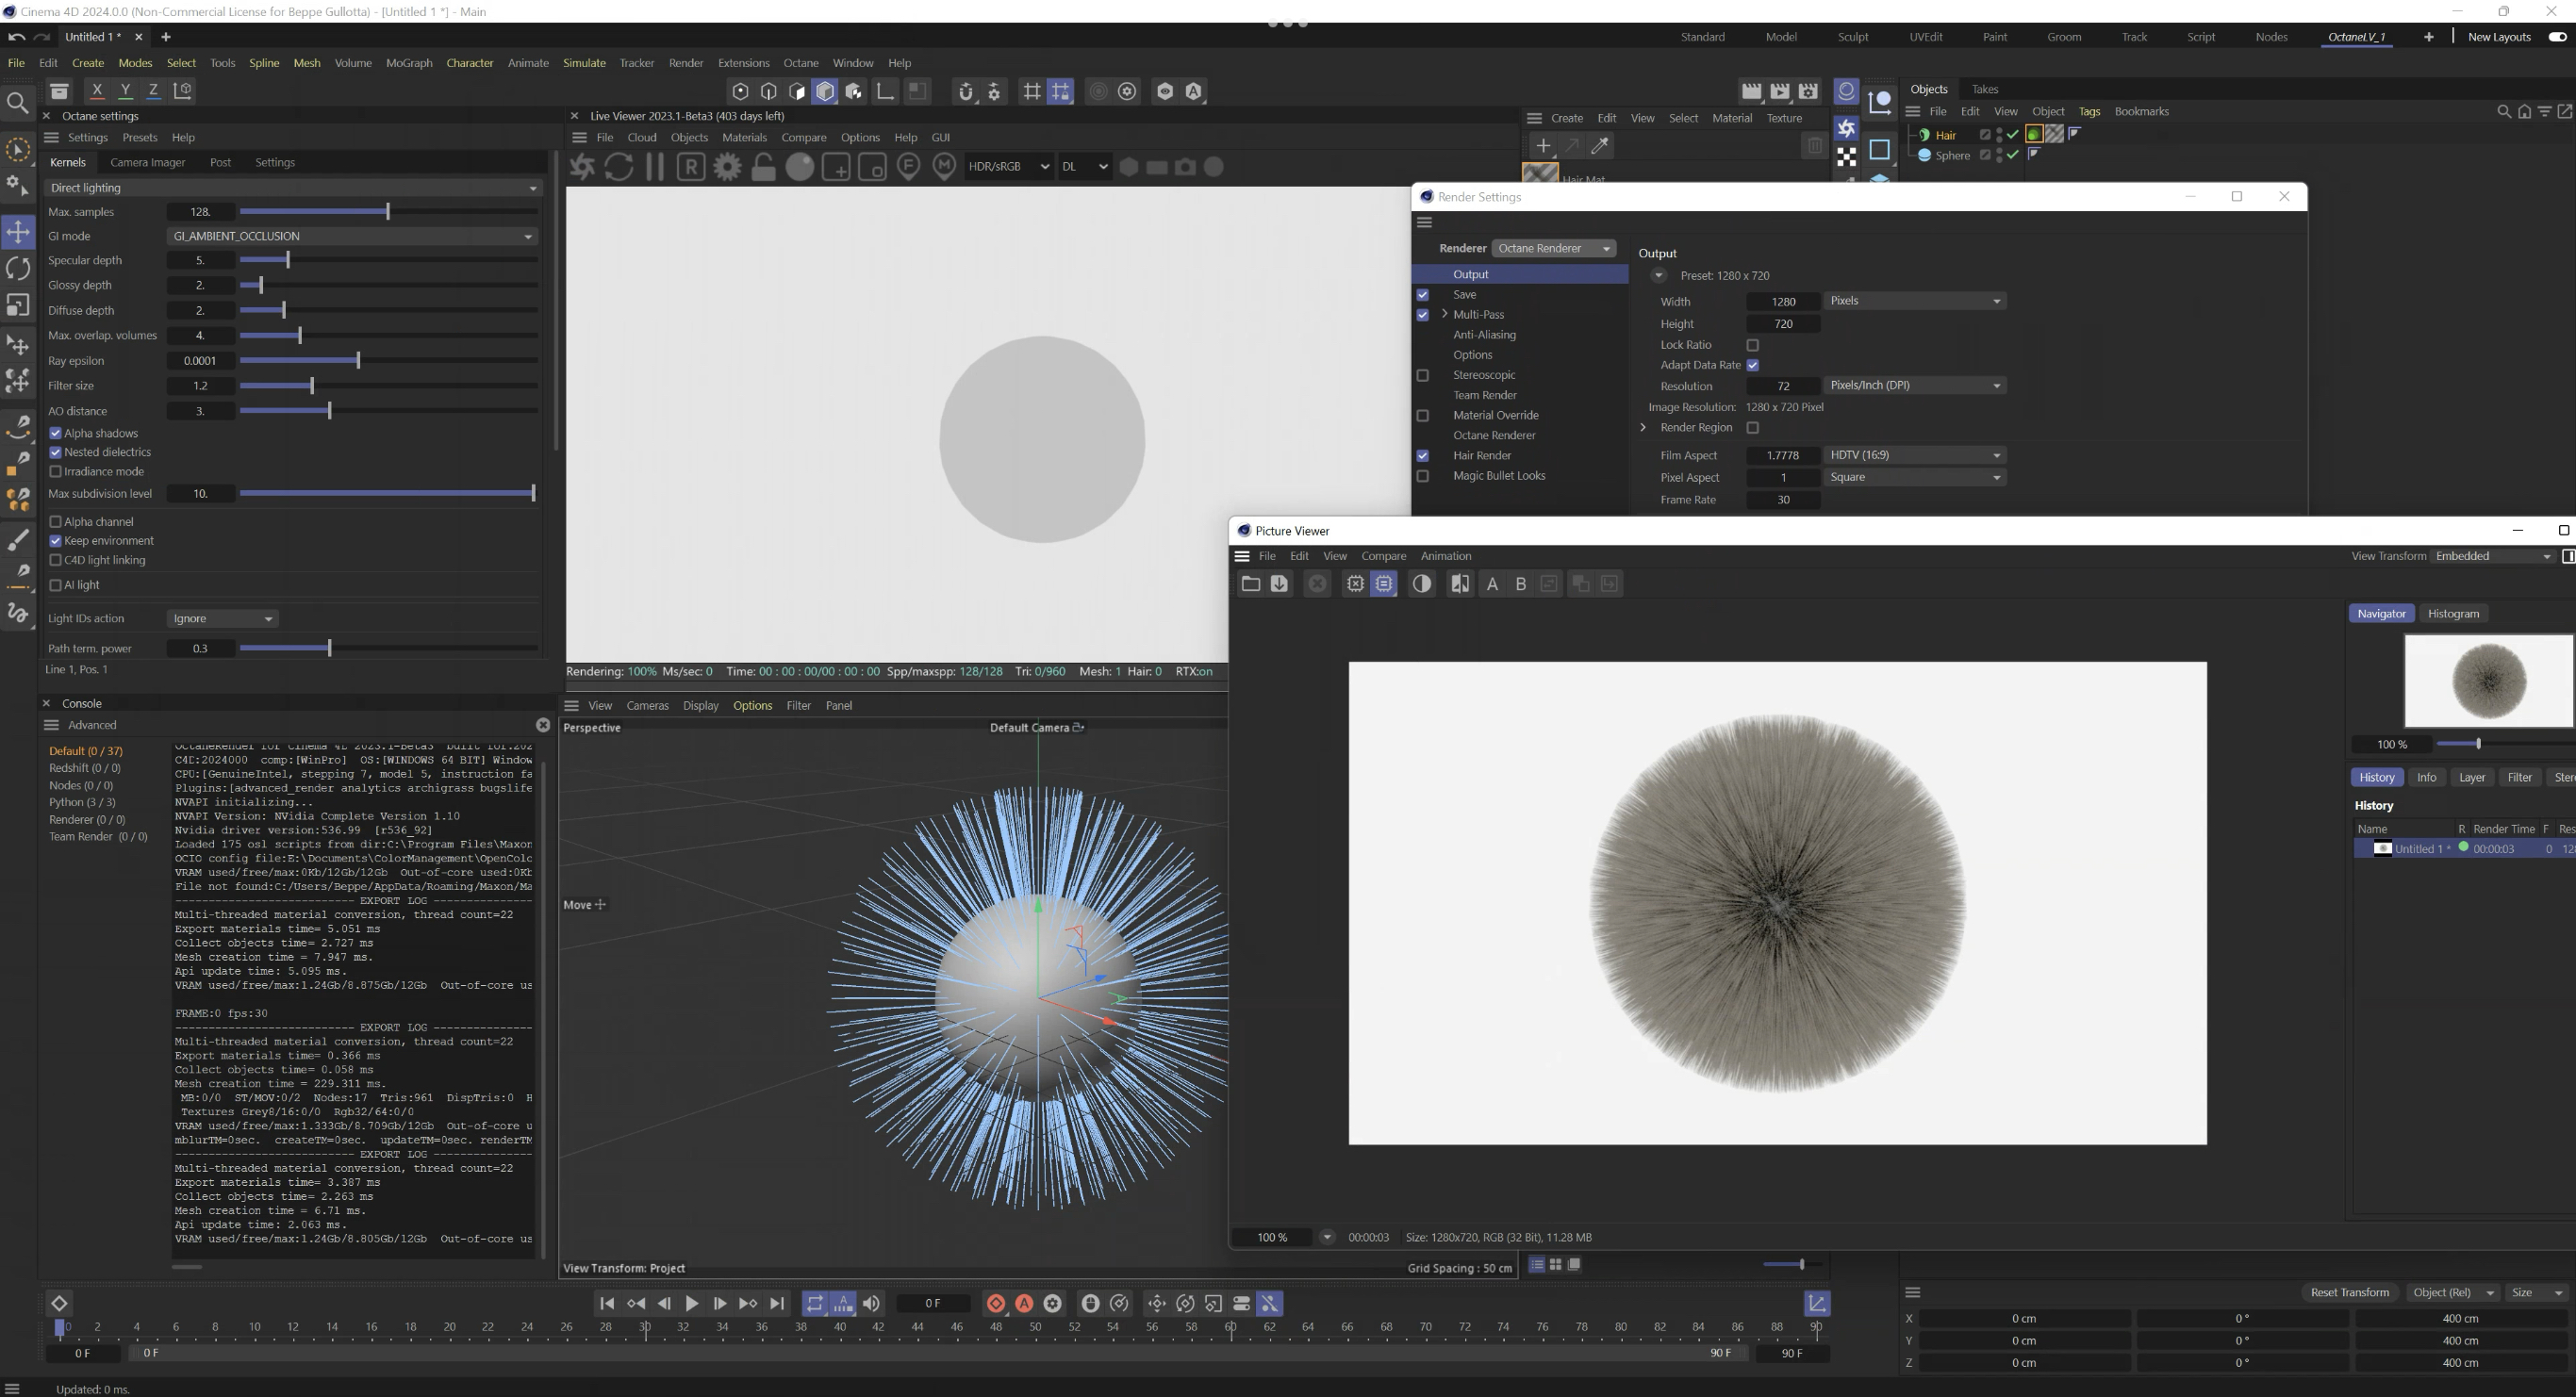Select the Rotate tool in left toolbar
This screenshot has width=2576, height=1397.
coord(18,268)
